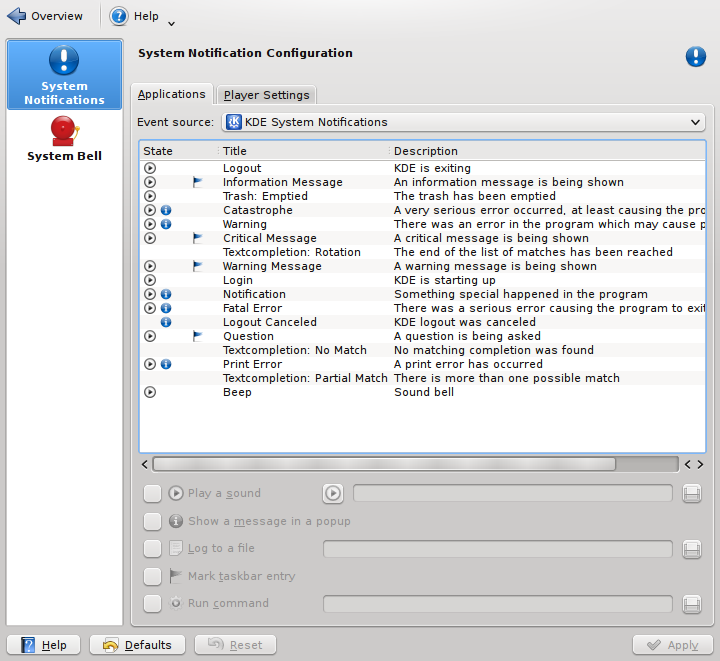Image resolution: width=720 pixels, height=661 pixels.
Task: Open the Help toolbar dropdown arrow
Action: [171, 22]
